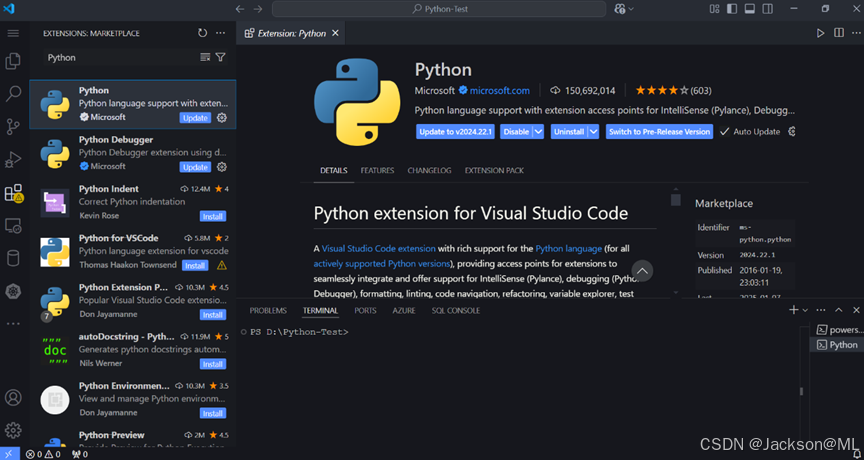This screenshot has width=864, height=460.
Task: Open the Kubernetes helm-wheel icon
Action: click(x=13, y=291)
